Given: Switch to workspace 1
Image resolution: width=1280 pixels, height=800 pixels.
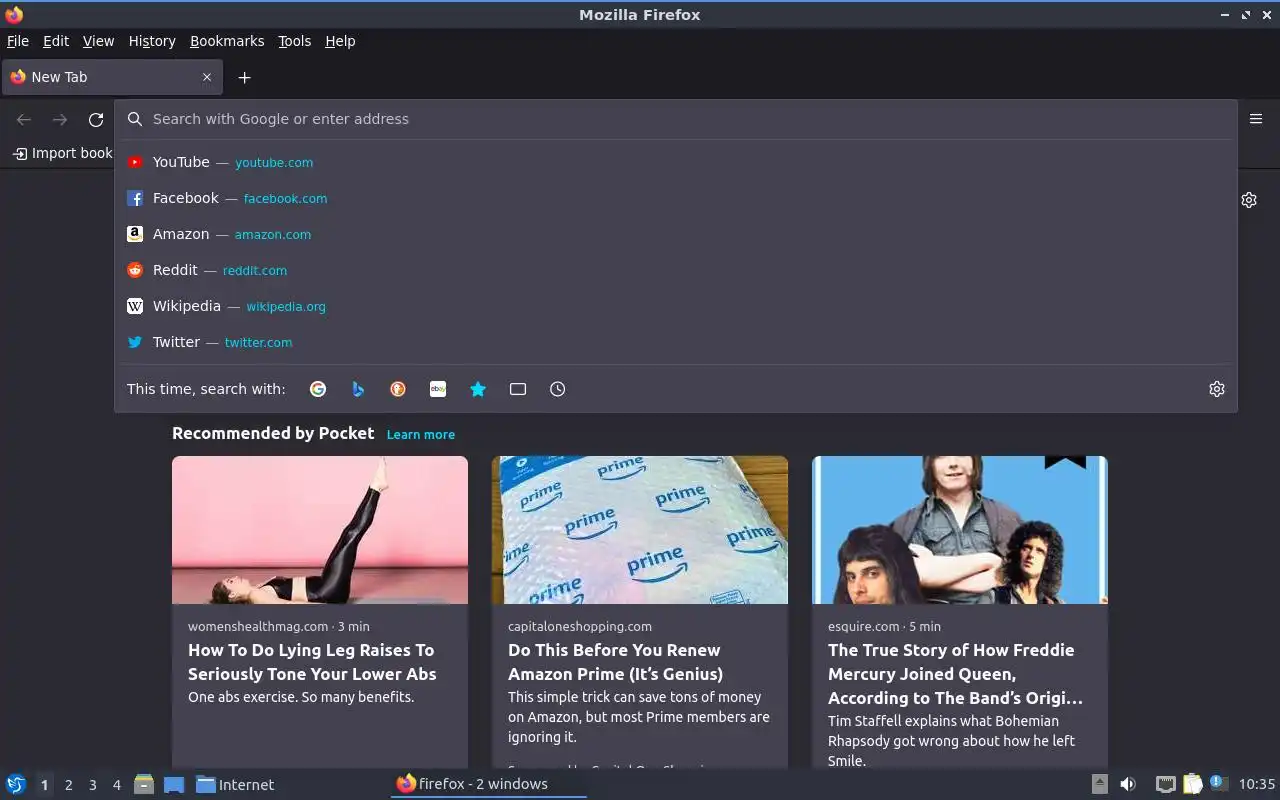Looking at the screenshot, I should (x=44, y=785).
